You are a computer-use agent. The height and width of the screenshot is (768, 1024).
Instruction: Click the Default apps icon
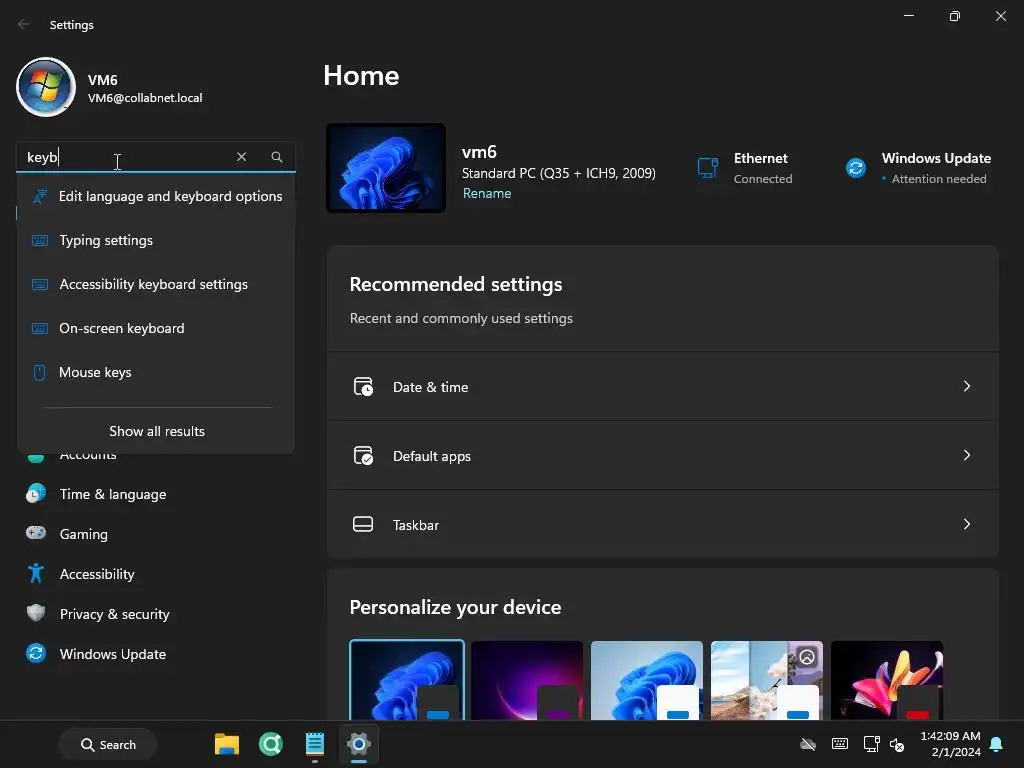click(x=363, y=455)
